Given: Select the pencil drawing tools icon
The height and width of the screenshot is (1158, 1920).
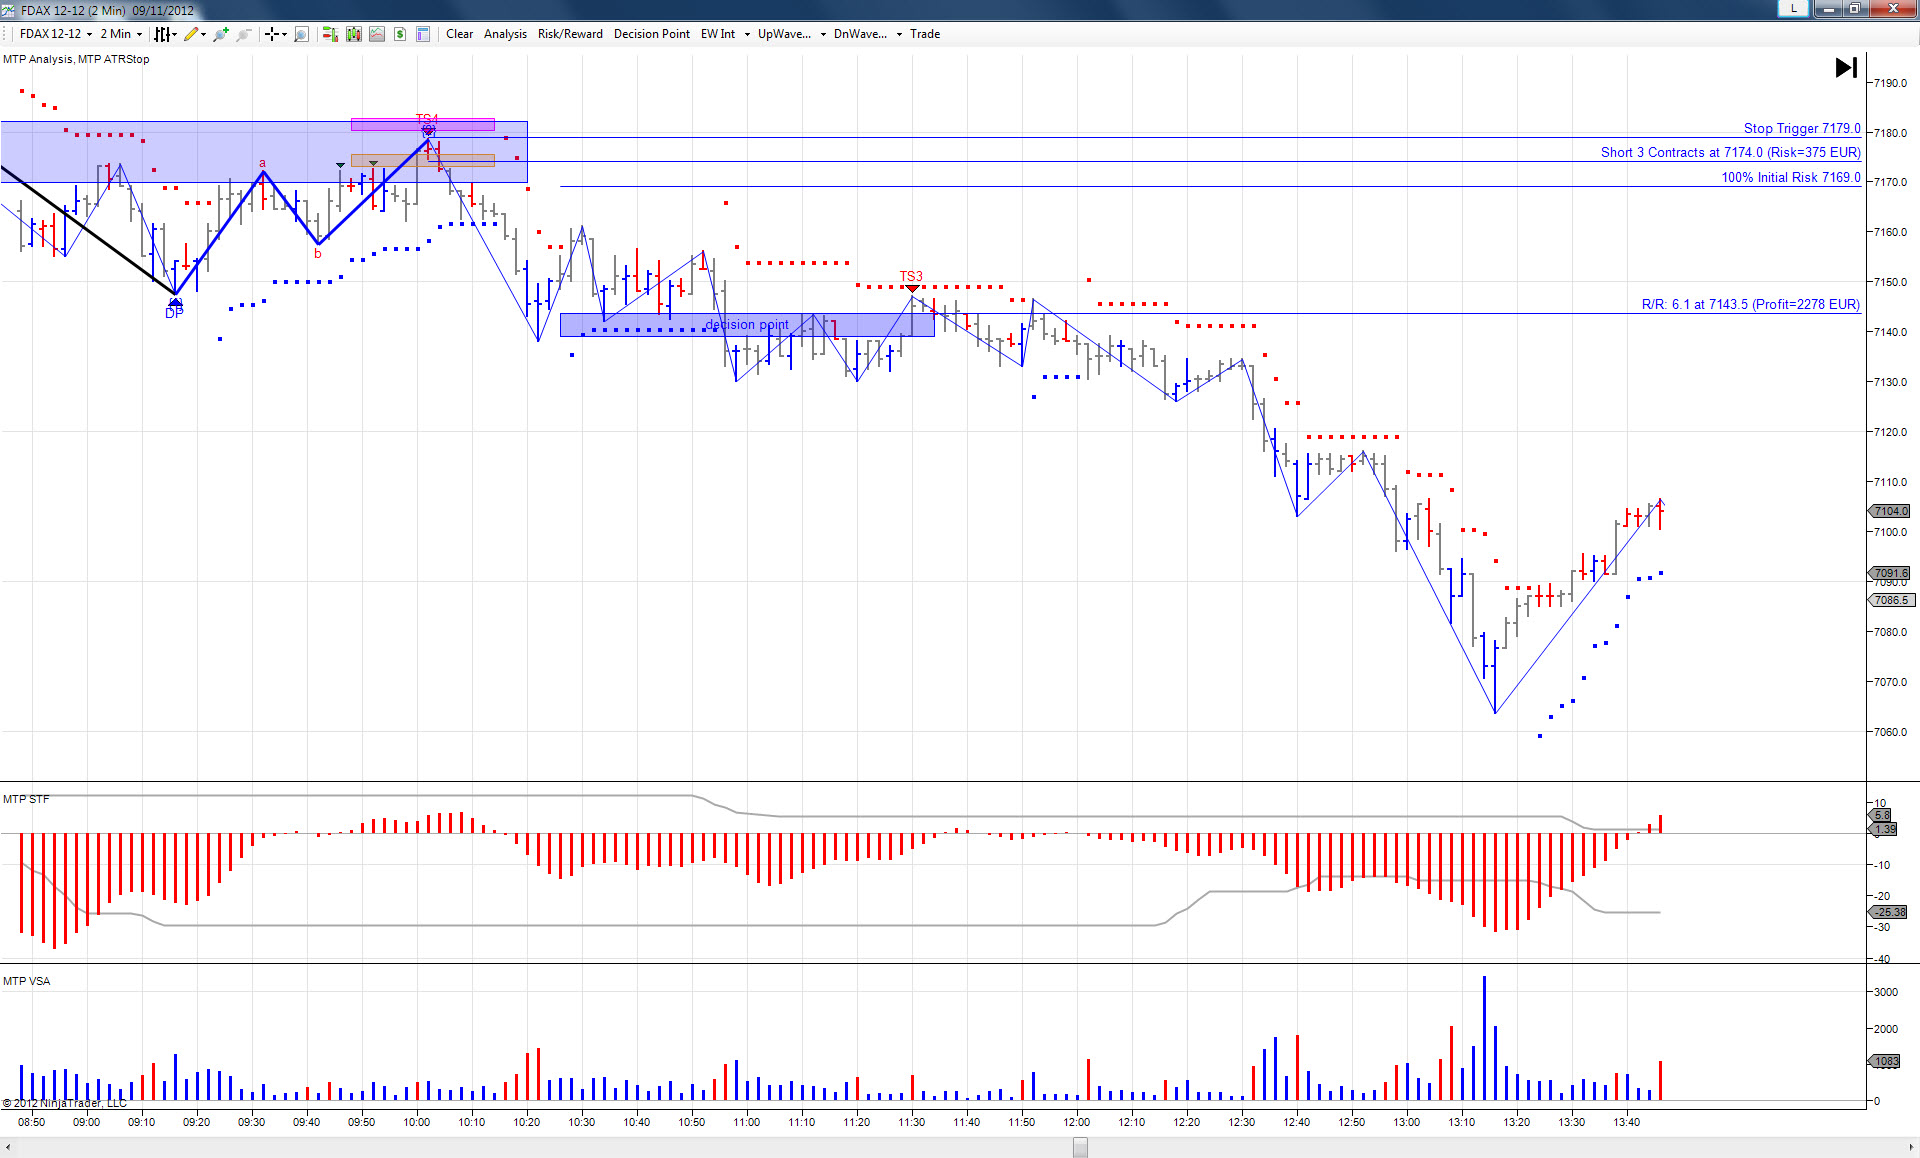Looking at the screenshot, I should 191,34.
